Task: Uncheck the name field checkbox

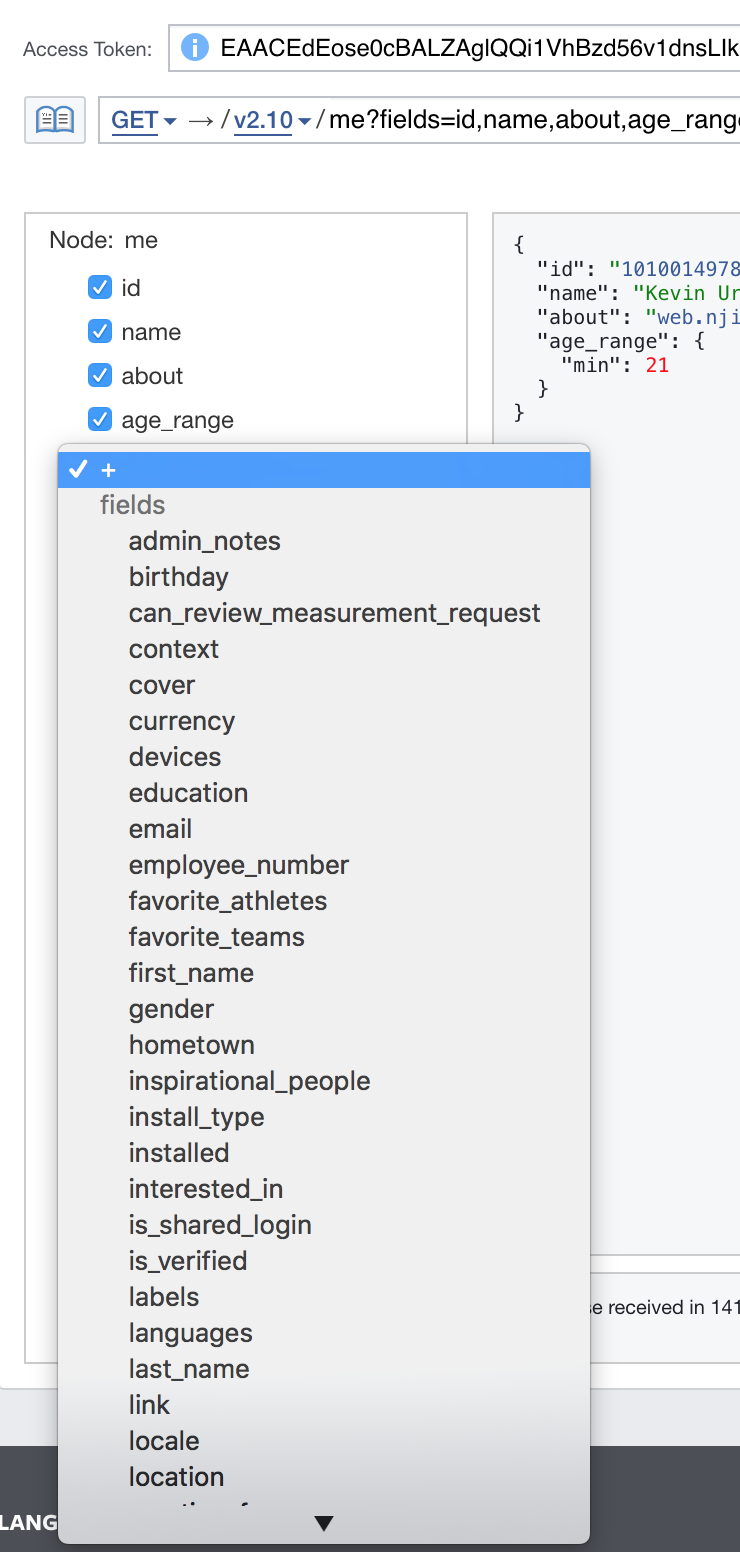Action: (100, 331)
